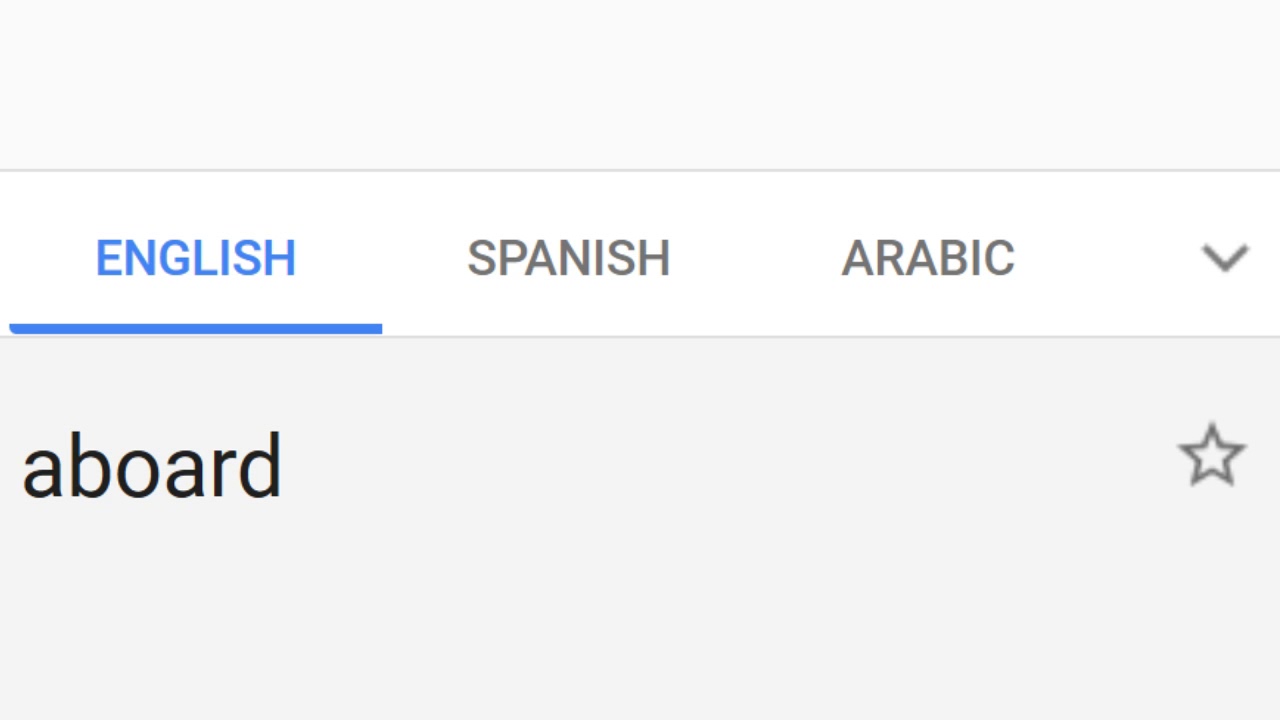The width and height of the screenshot is (1280, 720).
Task: Select the ENGLISH language tab
Action: (x=196, y=258)
